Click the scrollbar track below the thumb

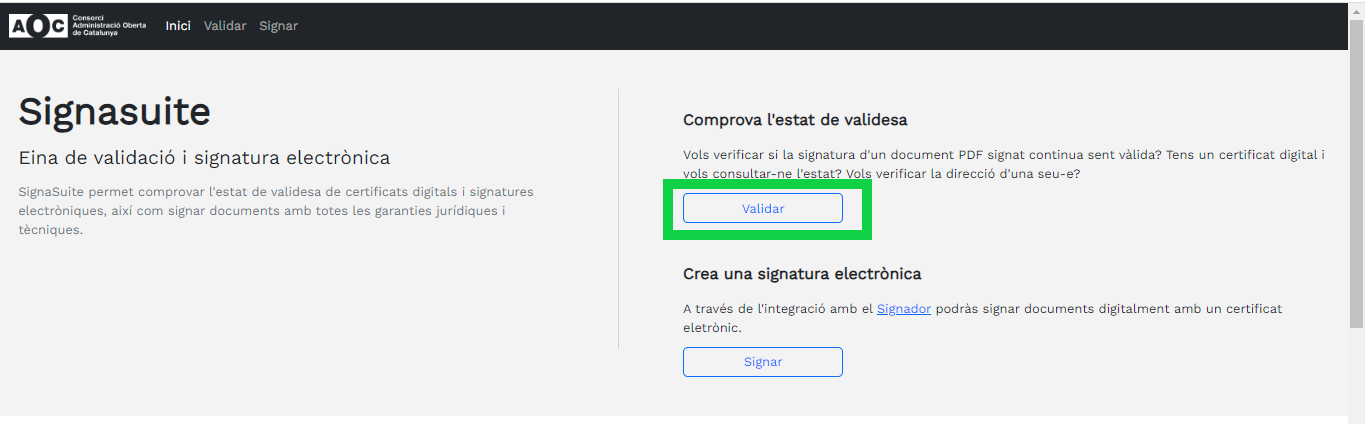coord(1356,370)
